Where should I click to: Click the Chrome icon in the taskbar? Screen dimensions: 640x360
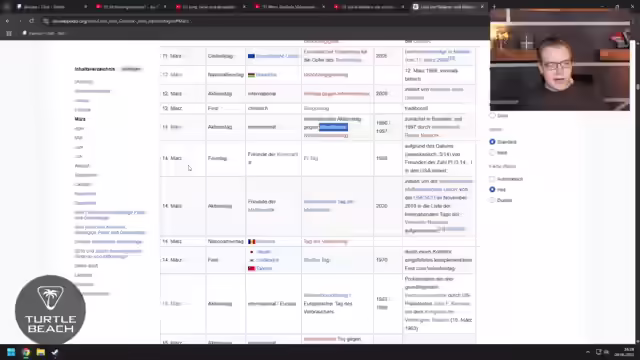(26, 352)
